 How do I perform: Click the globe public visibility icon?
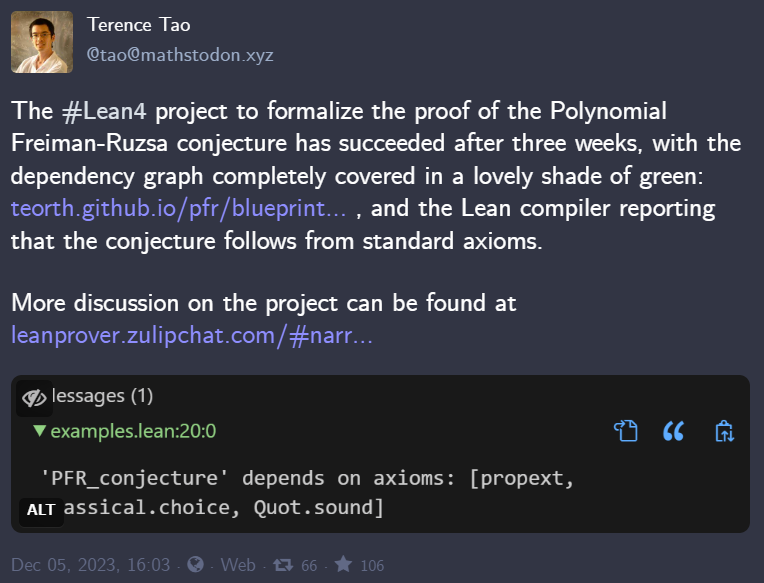[x=192, y=565]
